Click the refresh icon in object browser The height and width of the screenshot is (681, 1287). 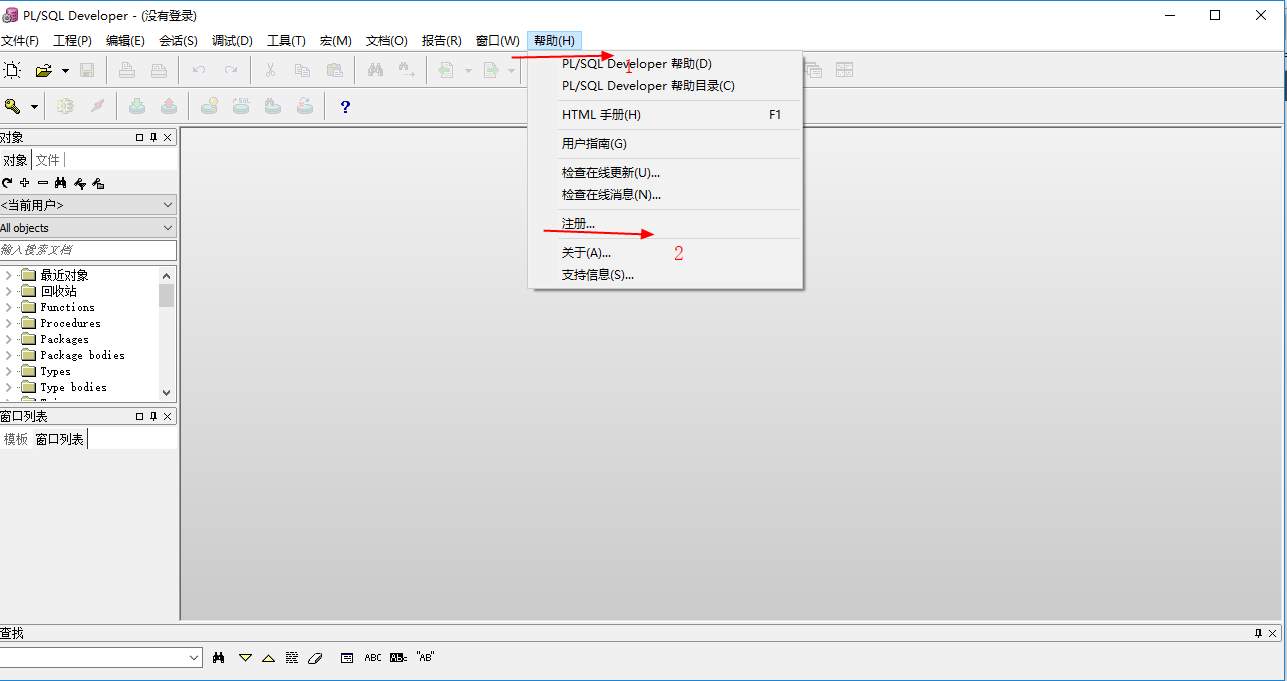(x=7, y=183)
